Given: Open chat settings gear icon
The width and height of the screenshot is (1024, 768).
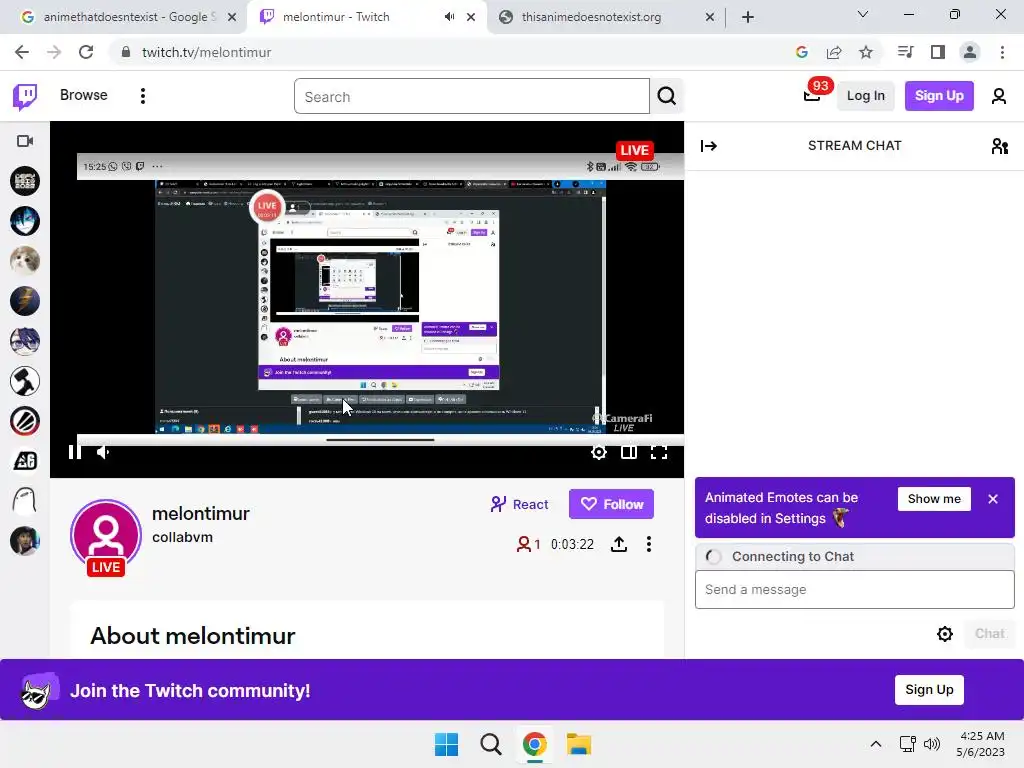Looking at the screenshot, I should point(944,633).
